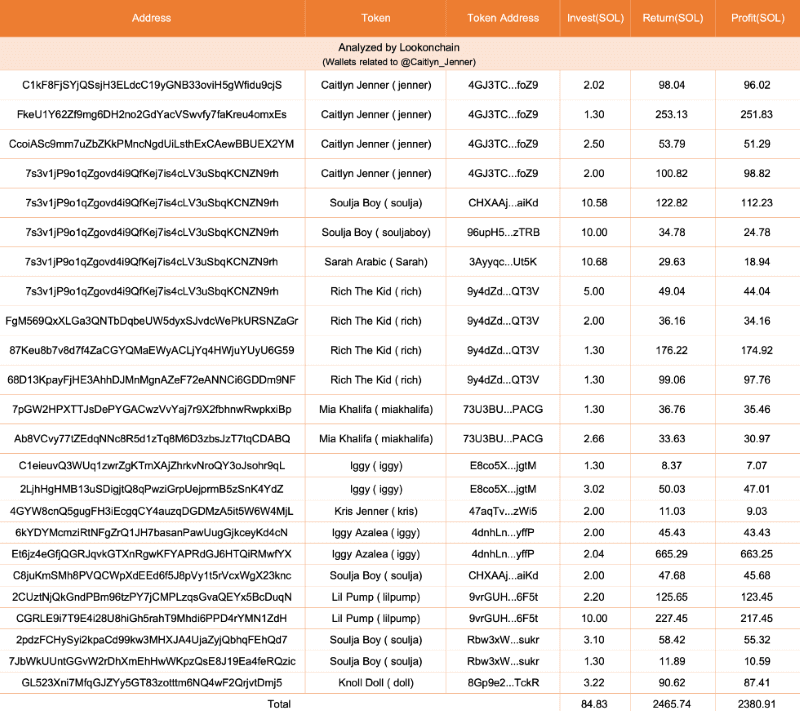
Task: Click the return value 253.13
Action: pos(672,115)
